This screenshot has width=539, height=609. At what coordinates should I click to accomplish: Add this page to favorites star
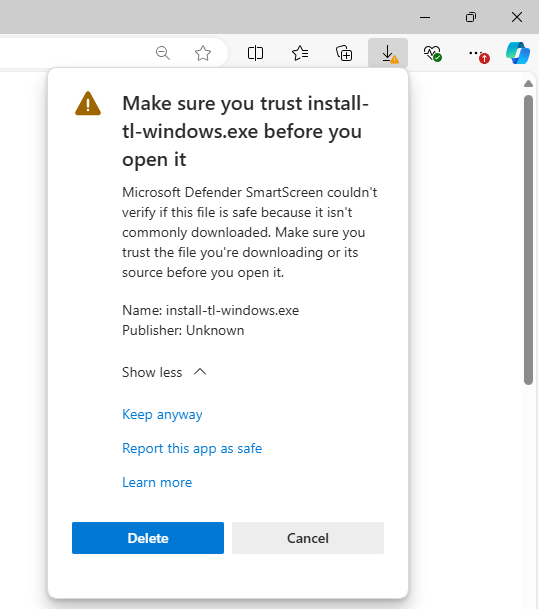pos(203,53)
